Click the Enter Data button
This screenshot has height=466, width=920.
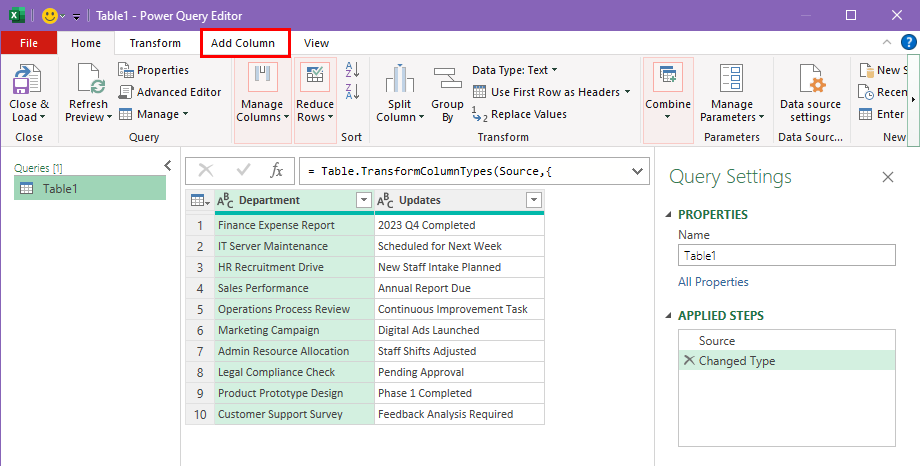[881, 114]
